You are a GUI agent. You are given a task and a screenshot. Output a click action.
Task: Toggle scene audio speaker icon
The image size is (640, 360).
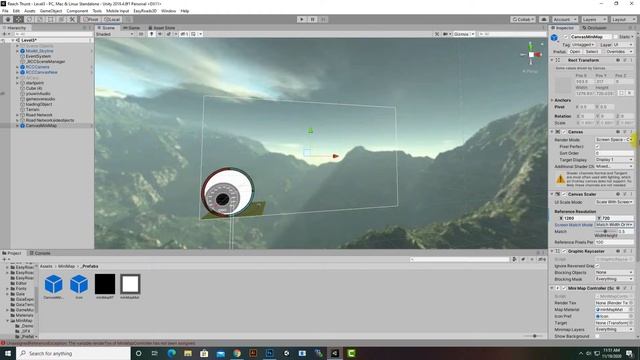[160, 34]
